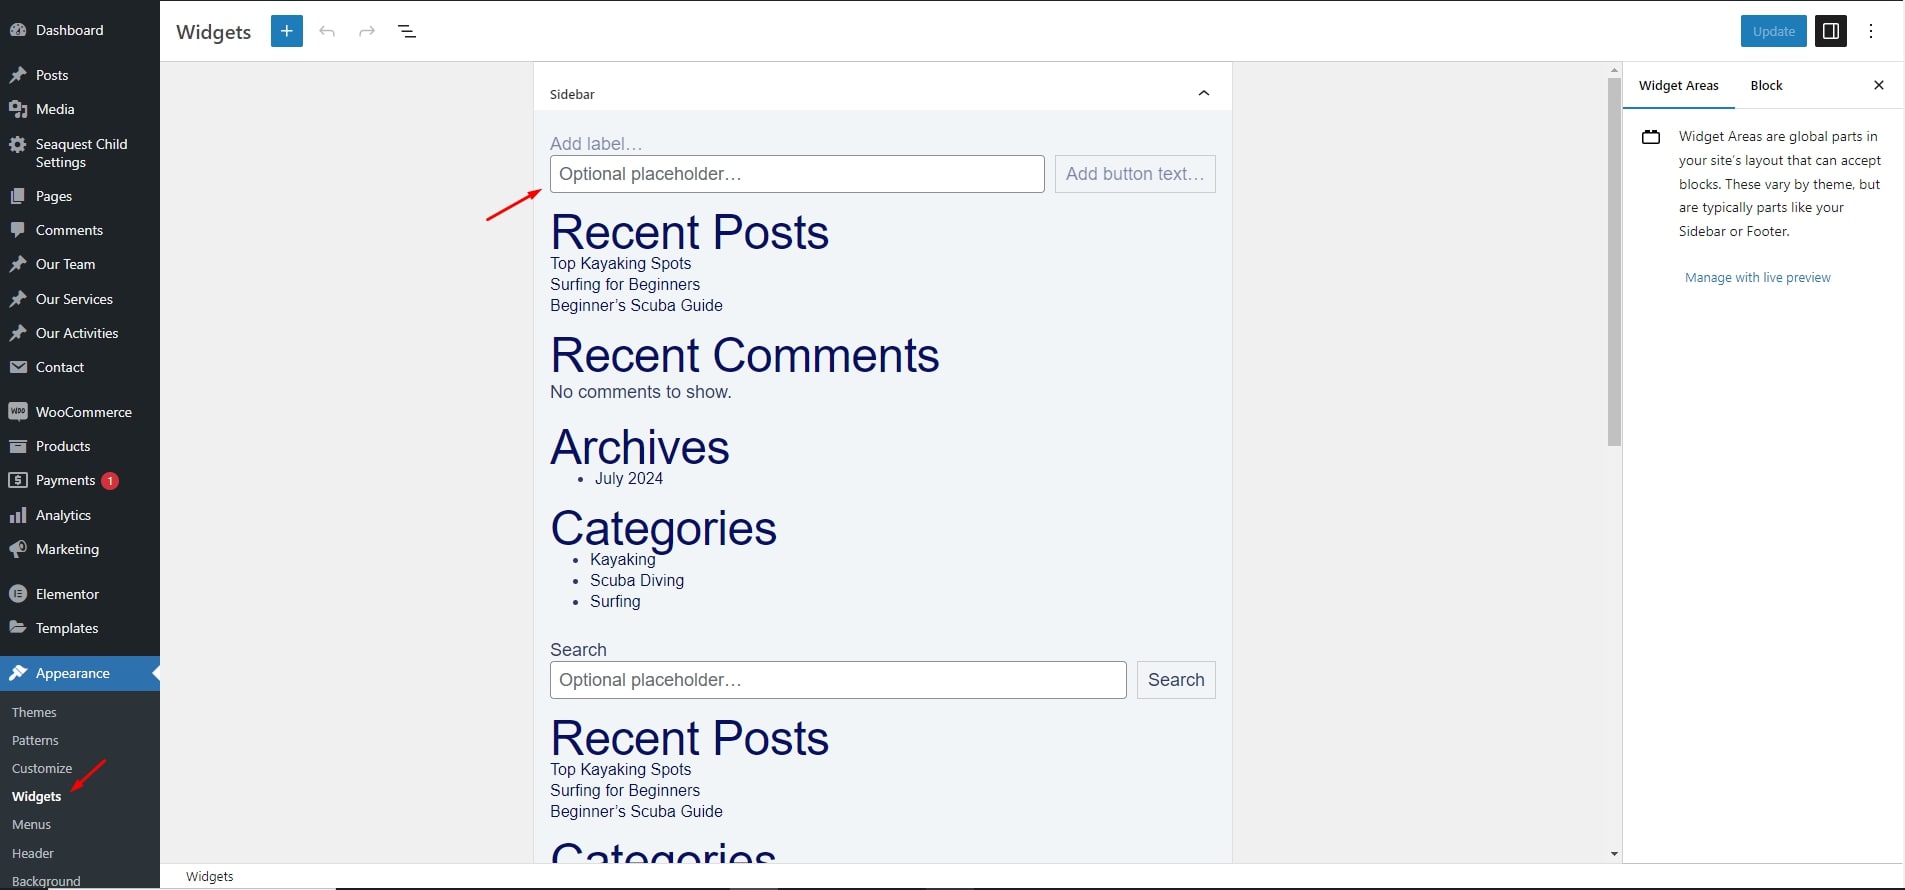Screen dimensions: 1905x890
Task: Click the Search button in widget
Action: [x=1176, y=680]
